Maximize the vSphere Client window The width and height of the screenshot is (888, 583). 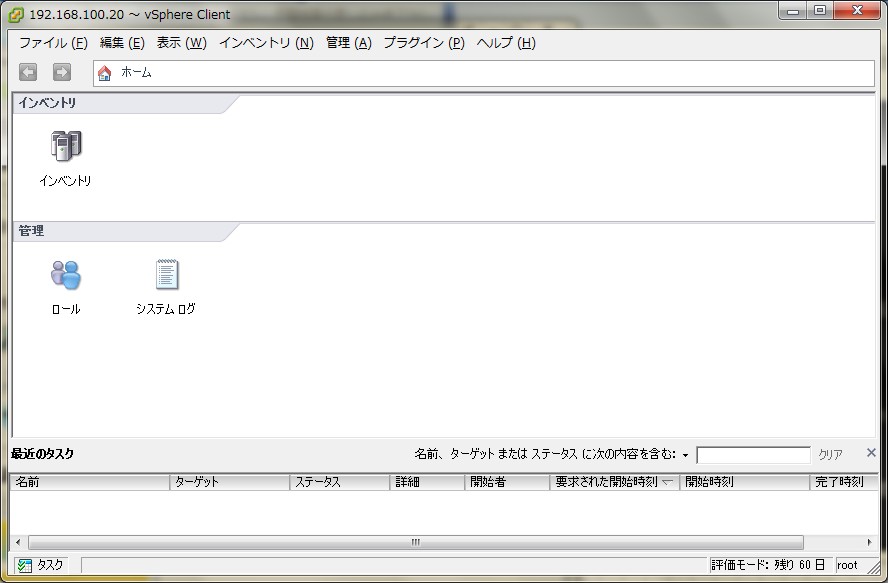[x=819, y=11]
